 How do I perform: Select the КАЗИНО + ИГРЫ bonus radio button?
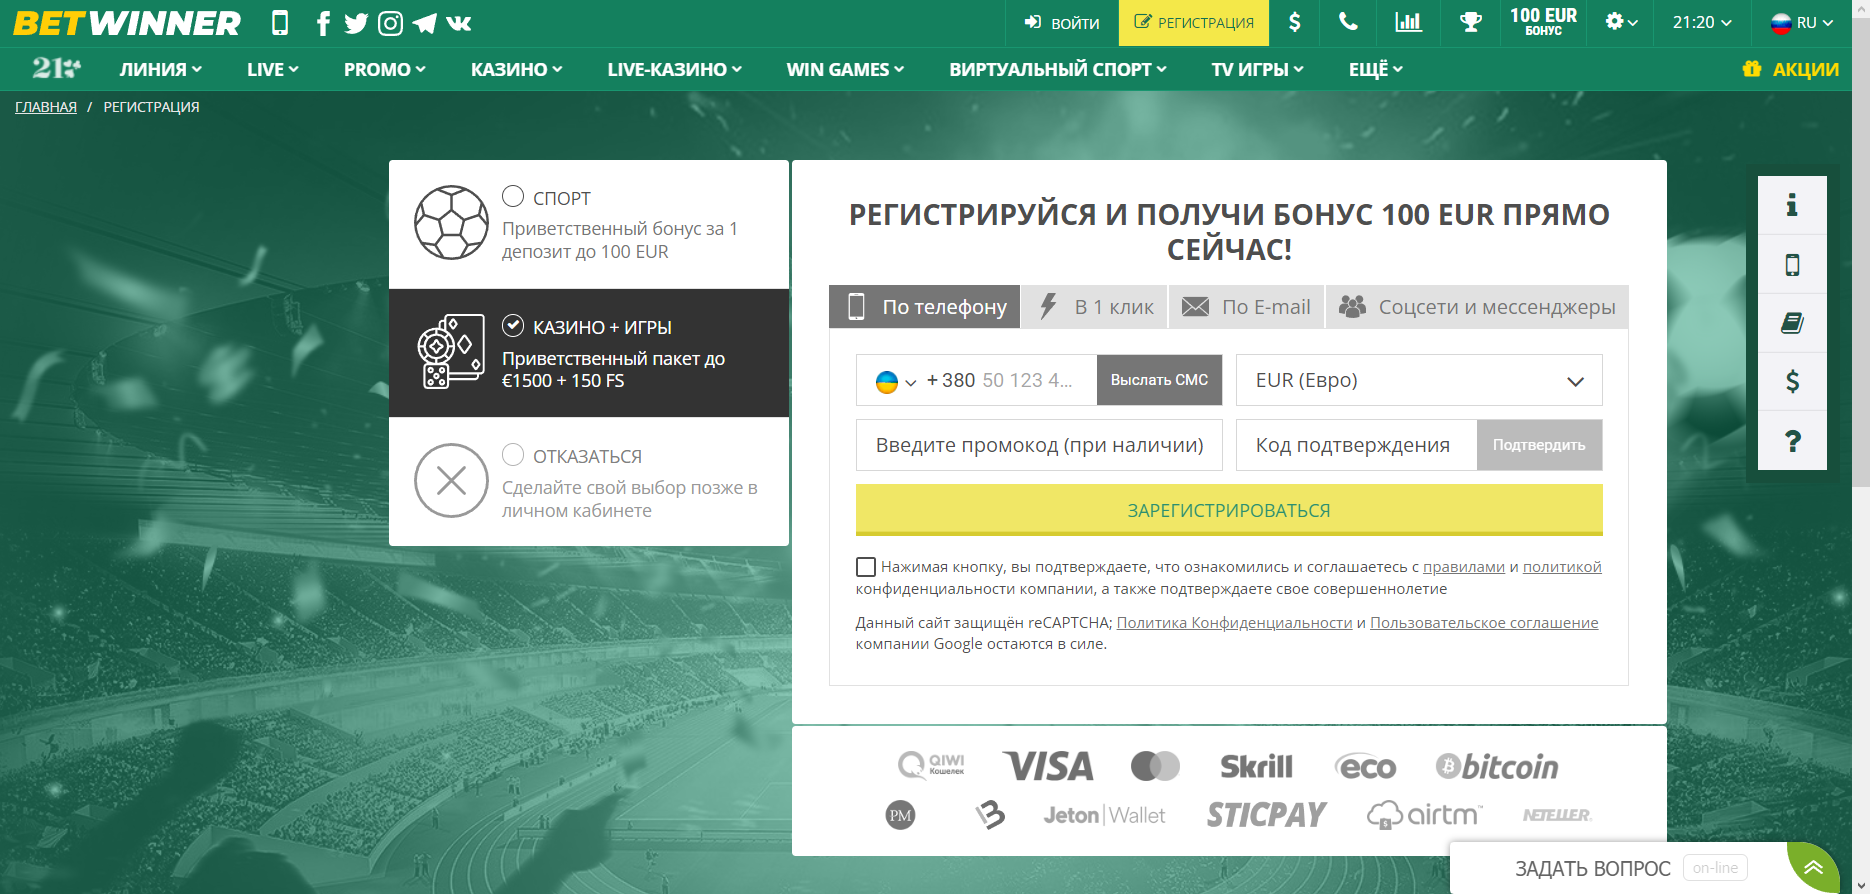513,325
